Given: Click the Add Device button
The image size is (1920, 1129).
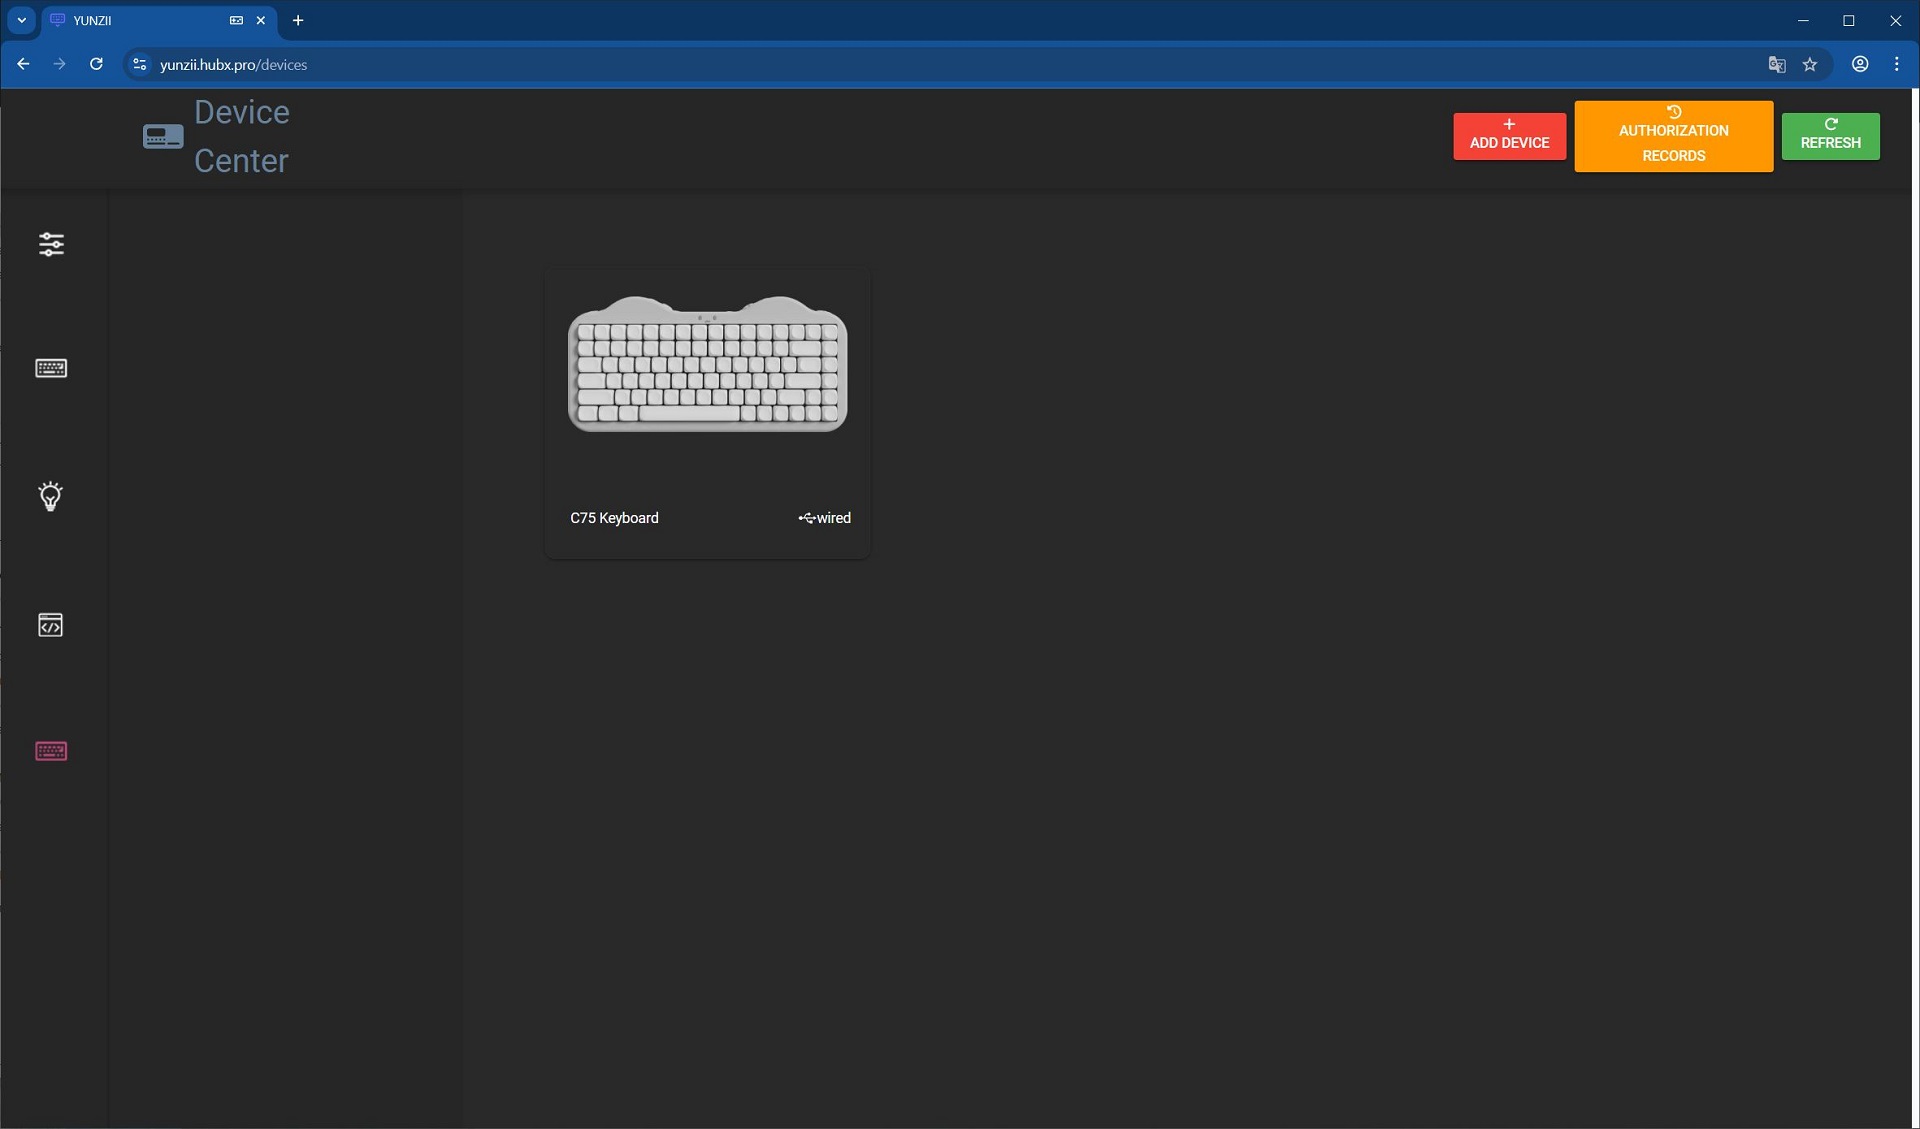Looking at the screenshot, I should 1509,136.
